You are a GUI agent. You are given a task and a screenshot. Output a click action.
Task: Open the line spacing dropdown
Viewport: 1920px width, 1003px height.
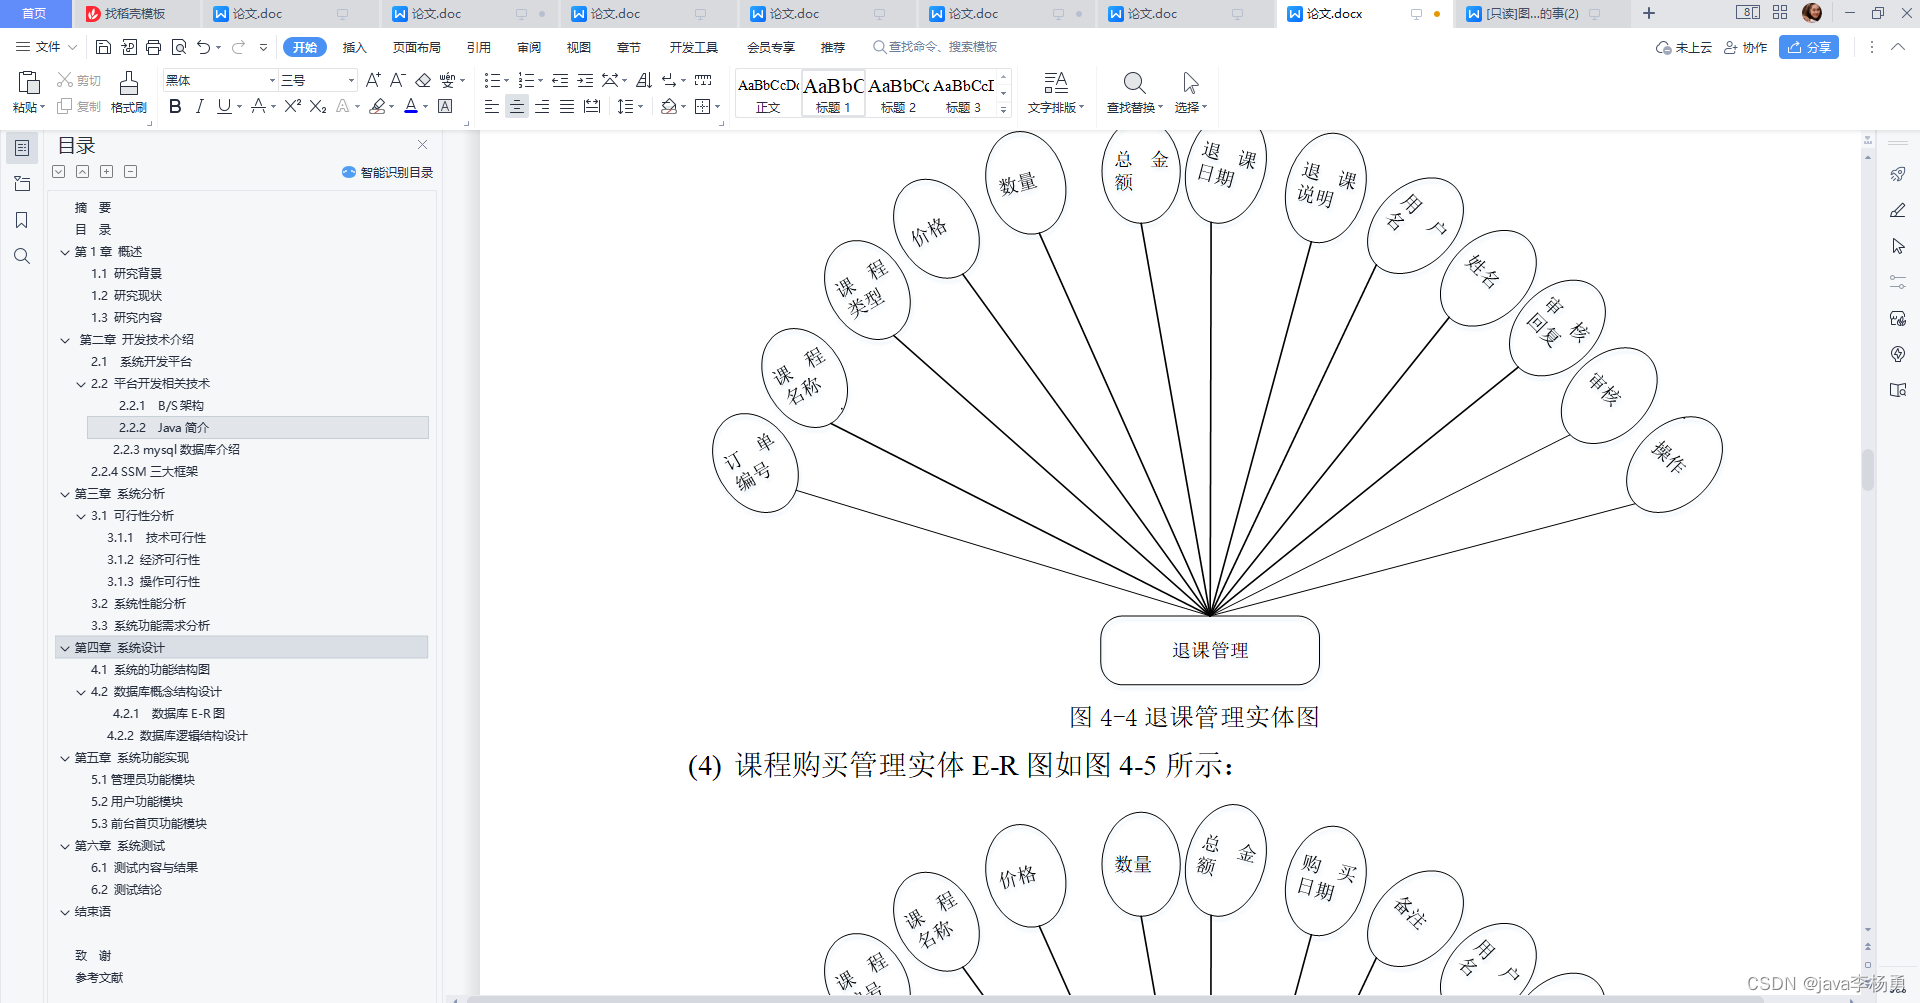(630, 106)
